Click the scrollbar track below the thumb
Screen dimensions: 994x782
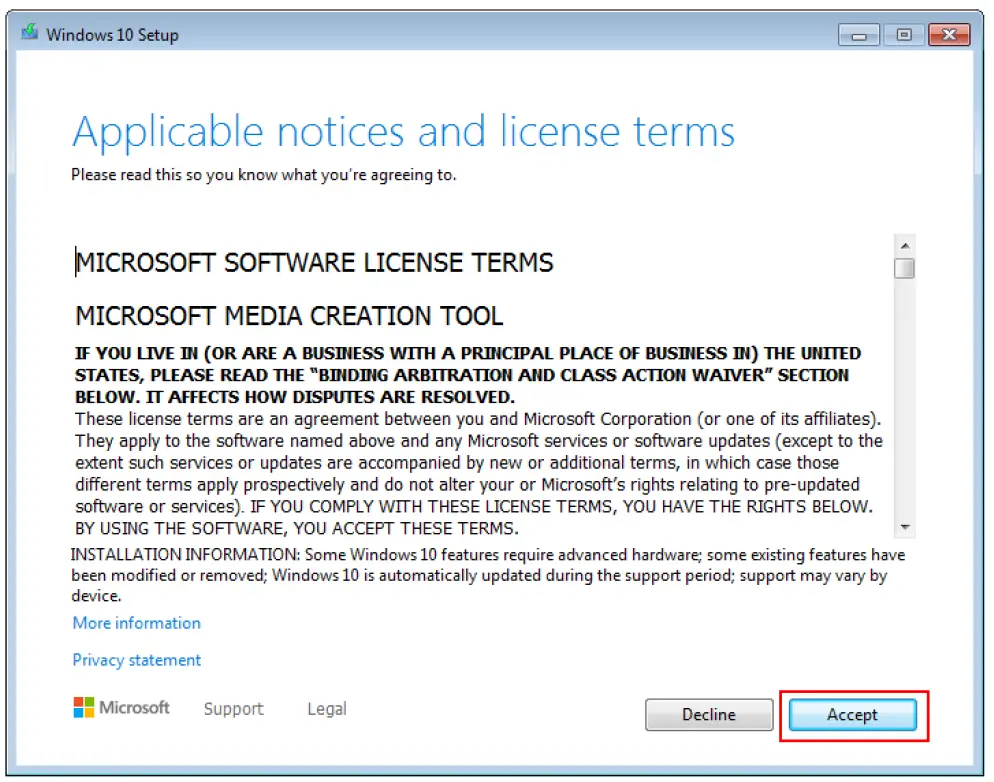(904, 400)
